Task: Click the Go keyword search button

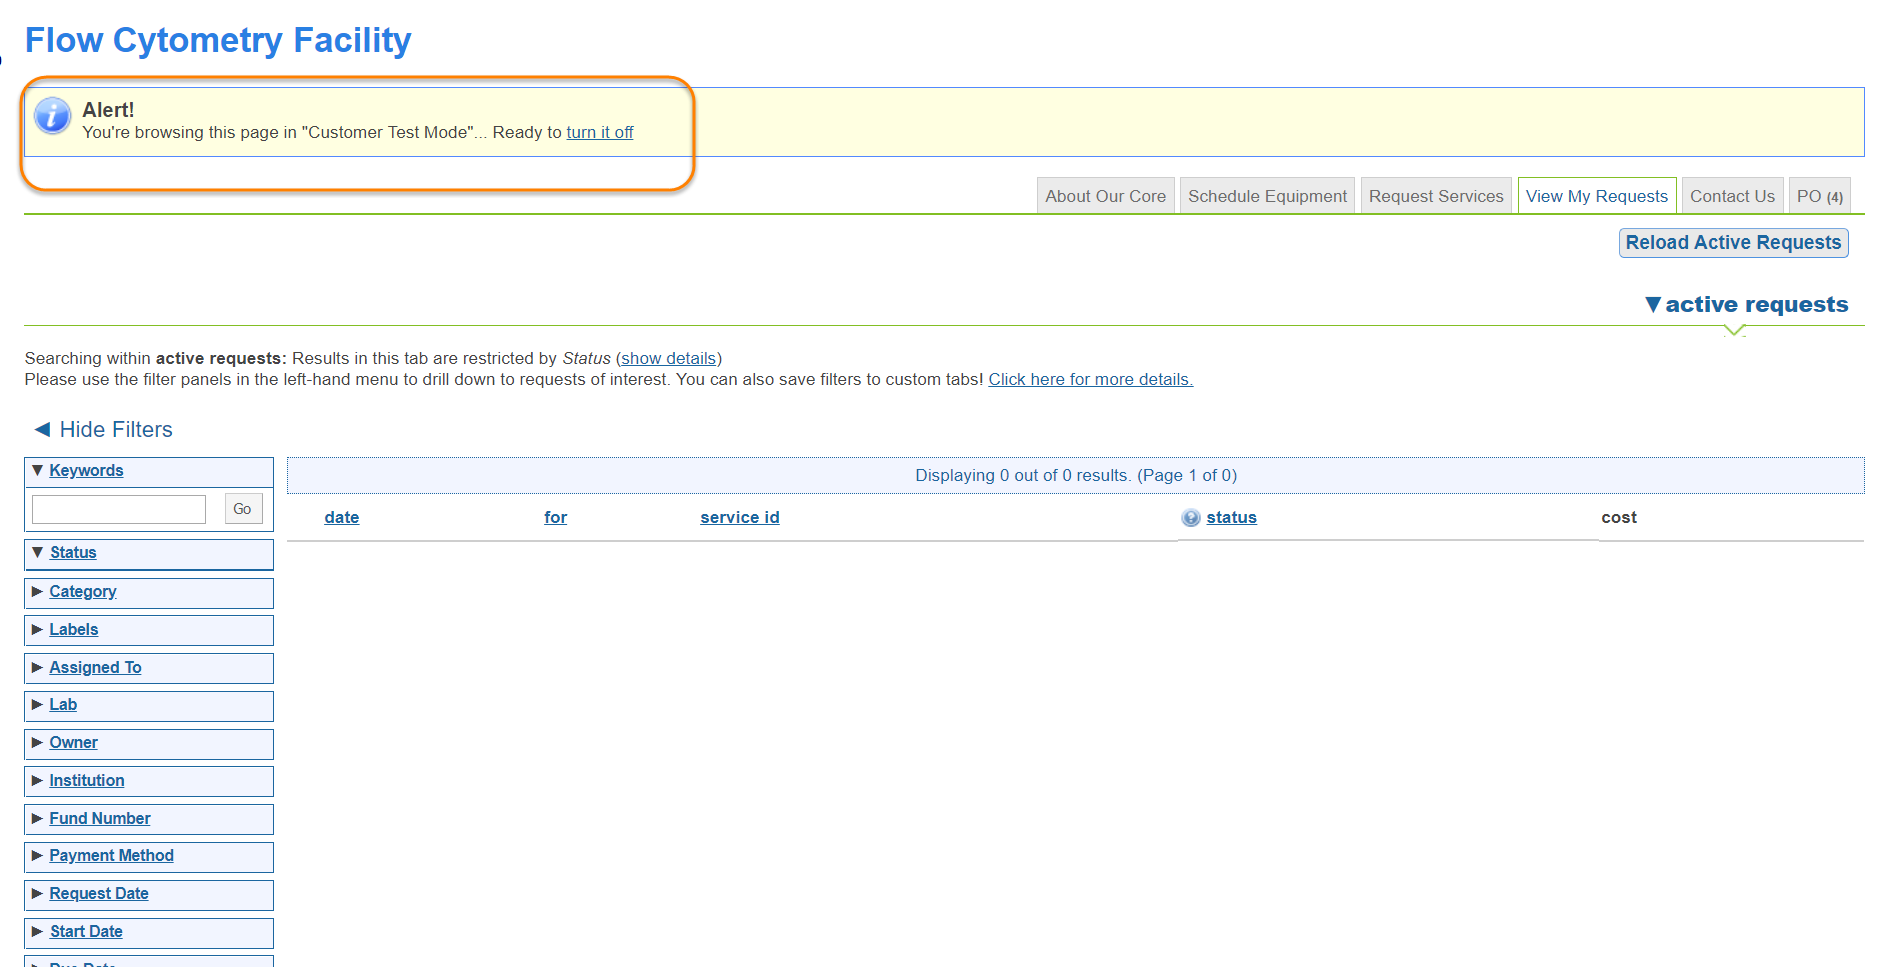Action: tap(242, 509)
